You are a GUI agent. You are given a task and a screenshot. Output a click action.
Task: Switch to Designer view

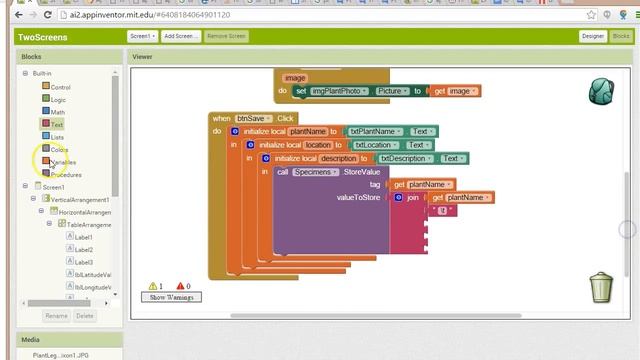[593, 36]
